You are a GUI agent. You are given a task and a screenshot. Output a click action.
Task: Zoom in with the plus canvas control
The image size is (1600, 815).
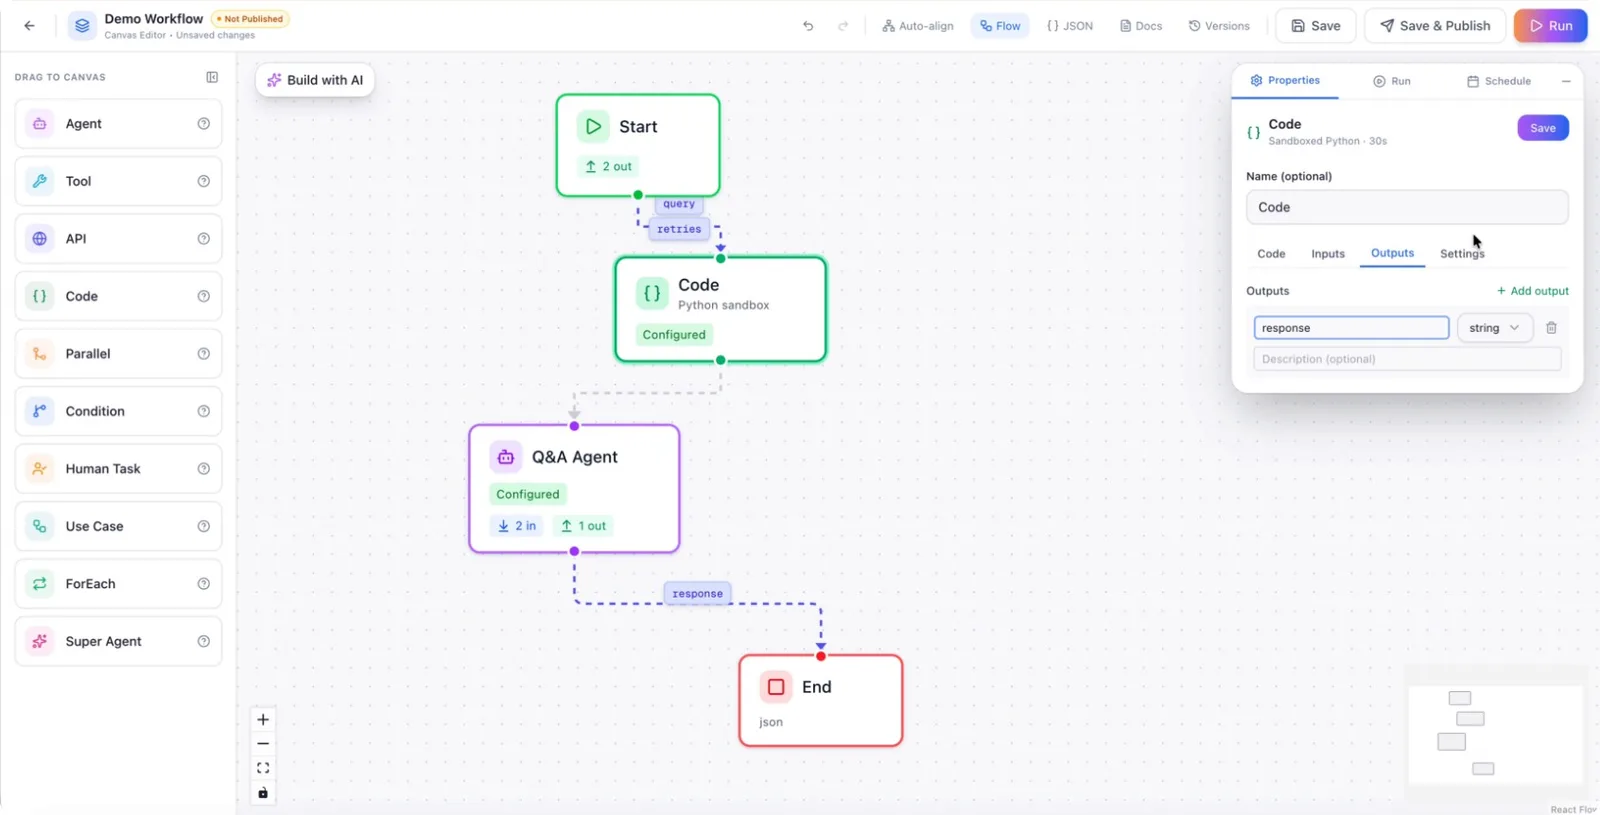point(263,719)
